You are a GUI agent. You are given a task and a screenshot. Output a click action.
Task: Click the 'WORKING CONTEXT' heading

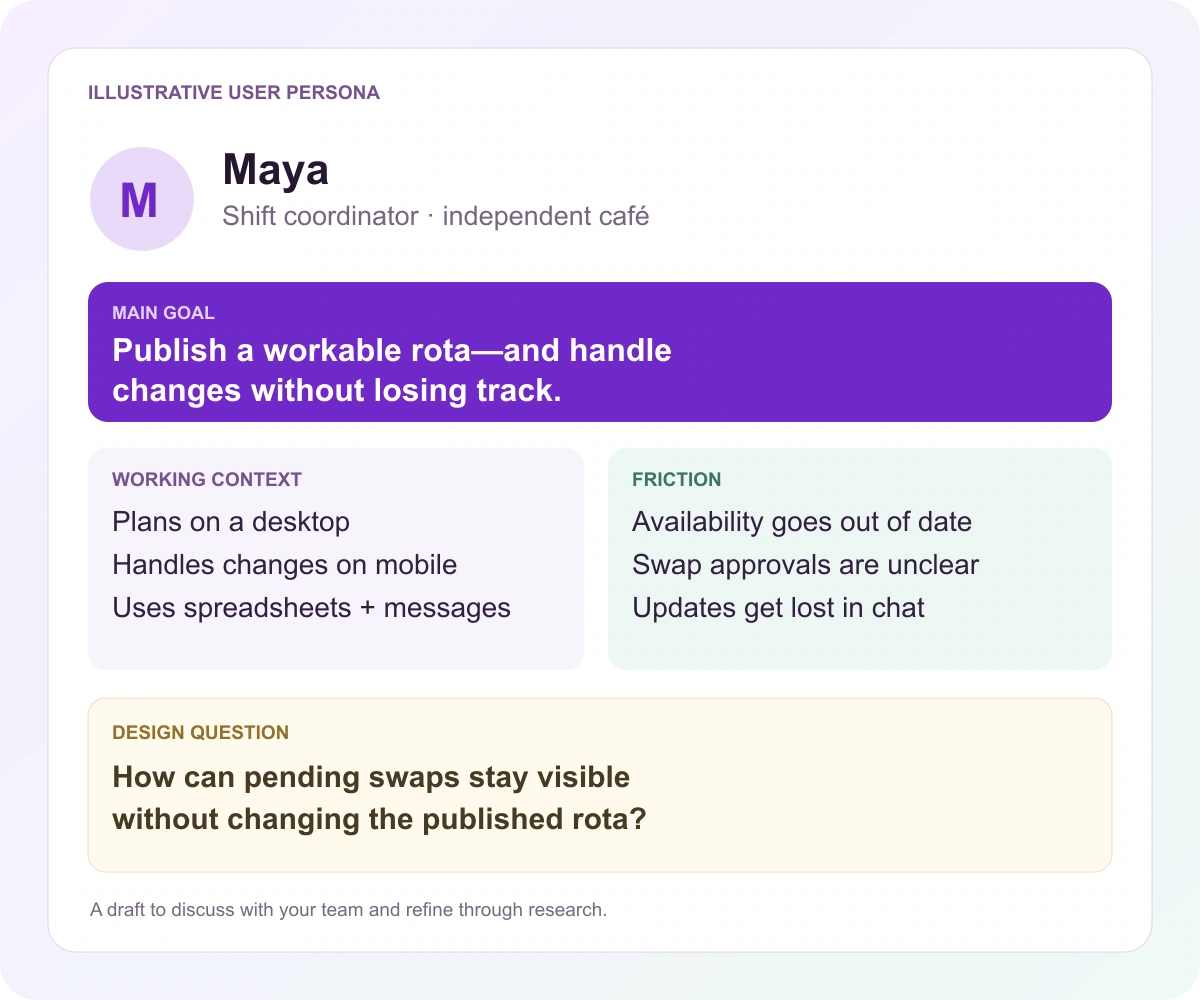tap(207, 479)
